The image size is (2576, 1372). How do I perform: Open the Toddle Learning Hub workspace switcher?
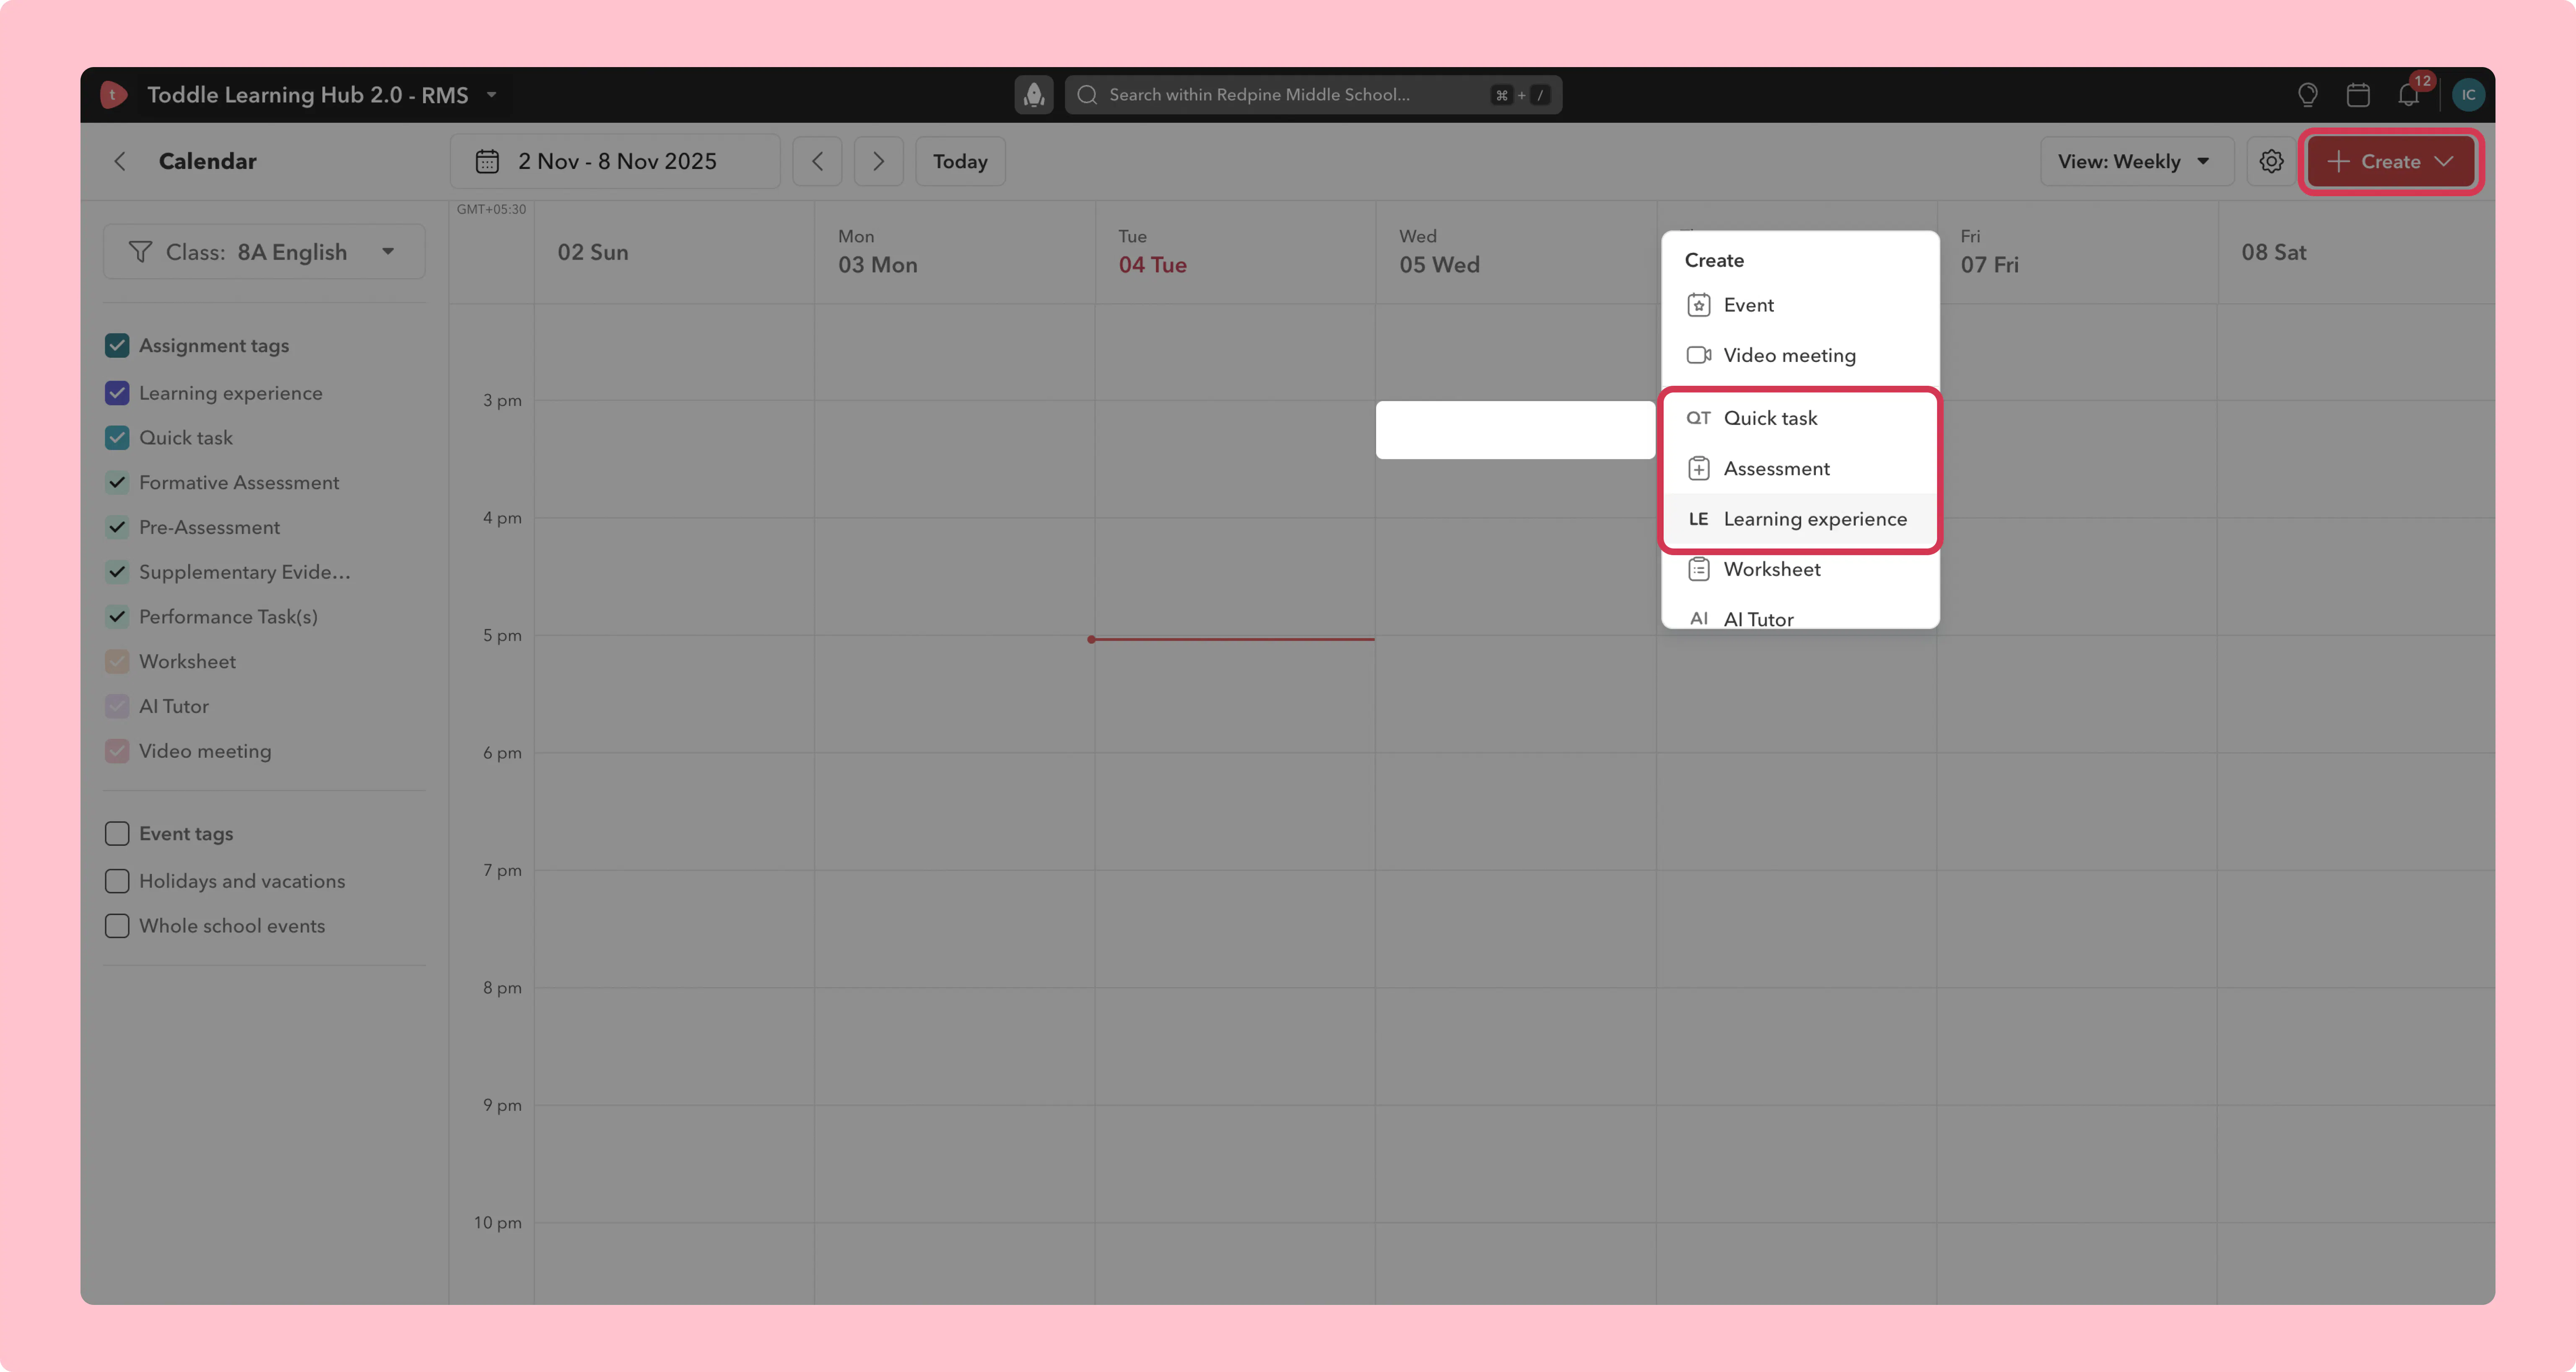pos(322,95)
